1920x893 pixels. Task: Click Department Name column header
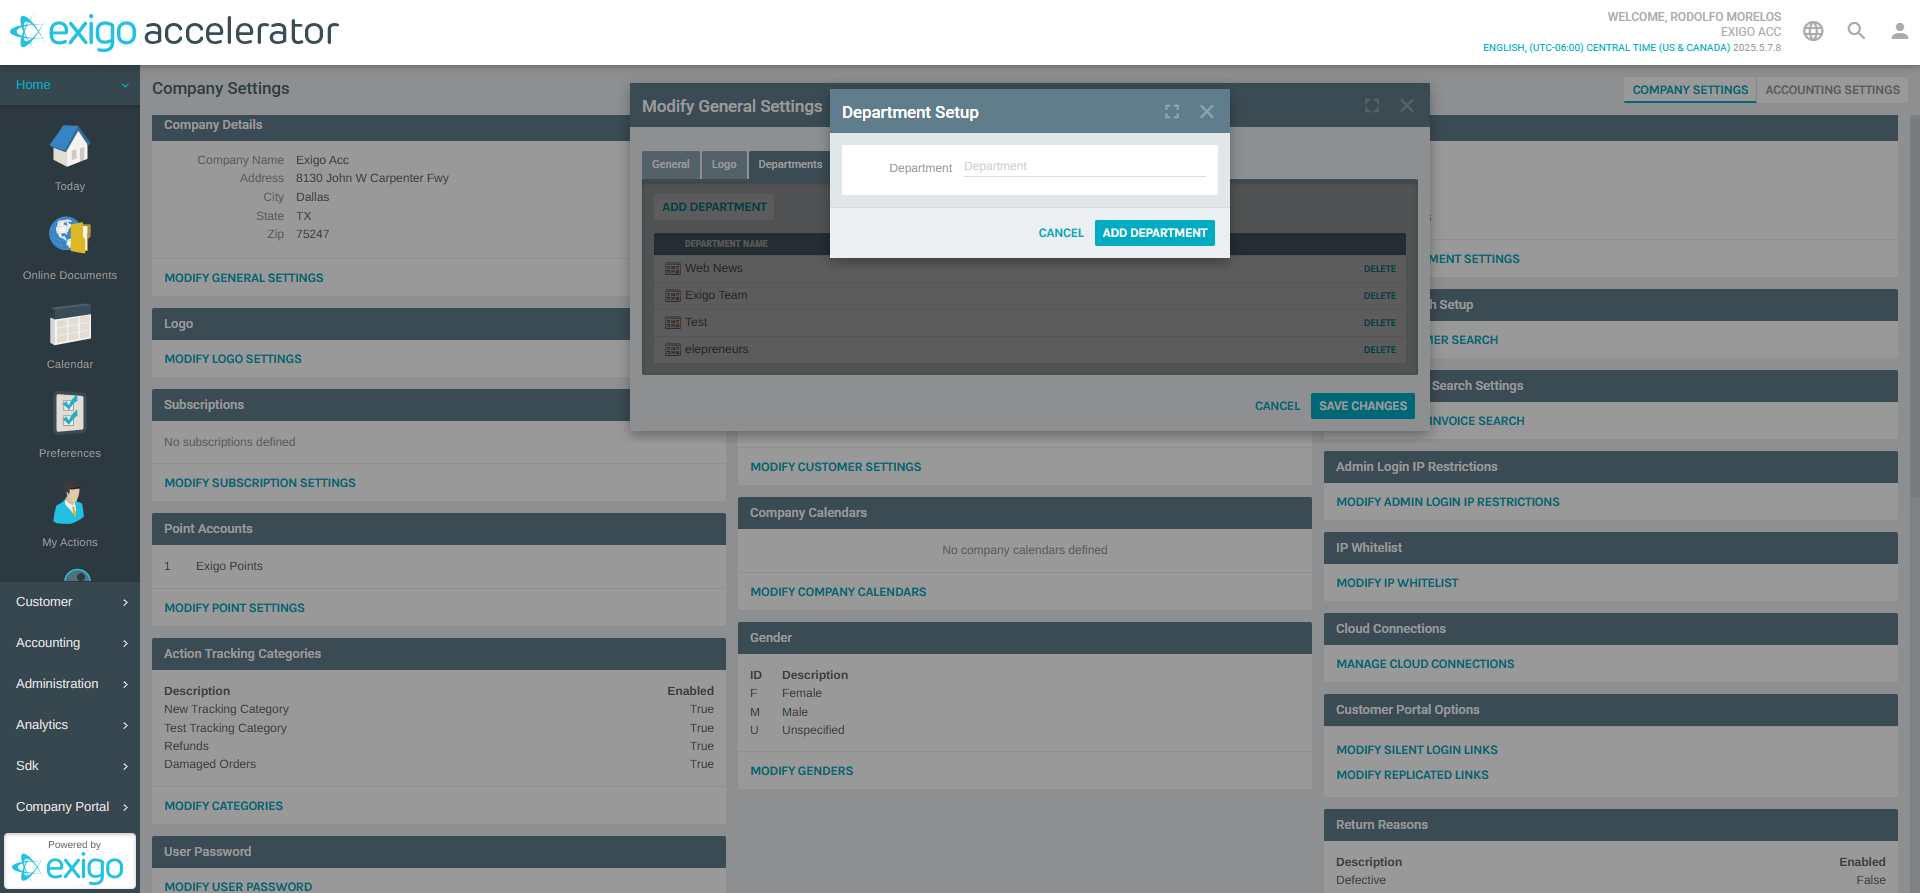click(726, 244)
